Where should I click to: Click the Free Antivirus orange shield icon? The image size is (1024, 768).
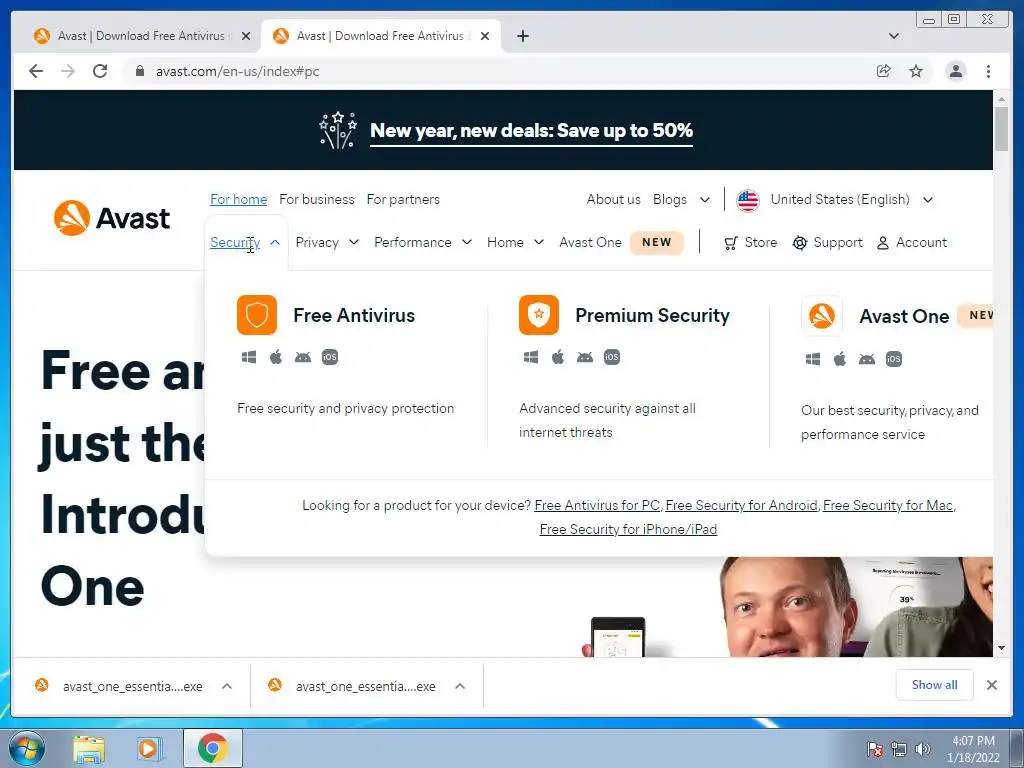click(x=257, y=315)
